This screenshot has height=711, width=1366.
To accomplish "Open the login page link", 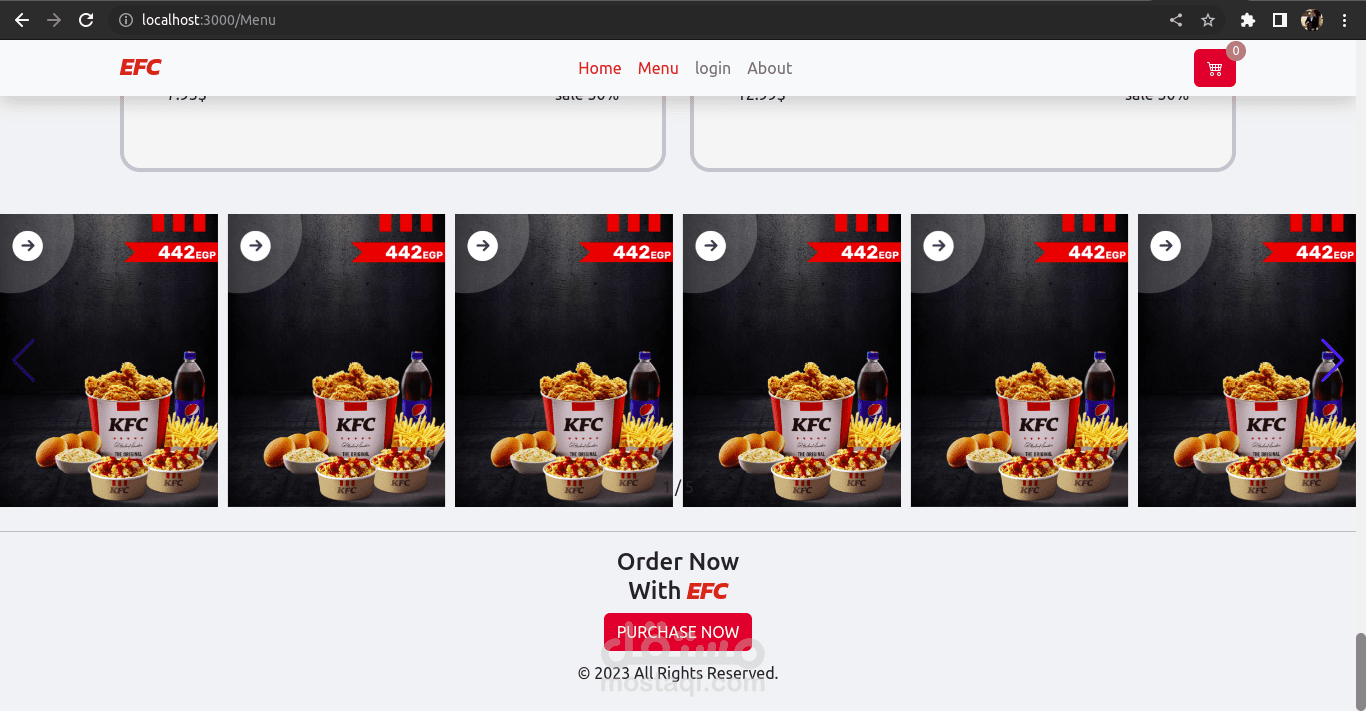I will click(x=713, y=68).
